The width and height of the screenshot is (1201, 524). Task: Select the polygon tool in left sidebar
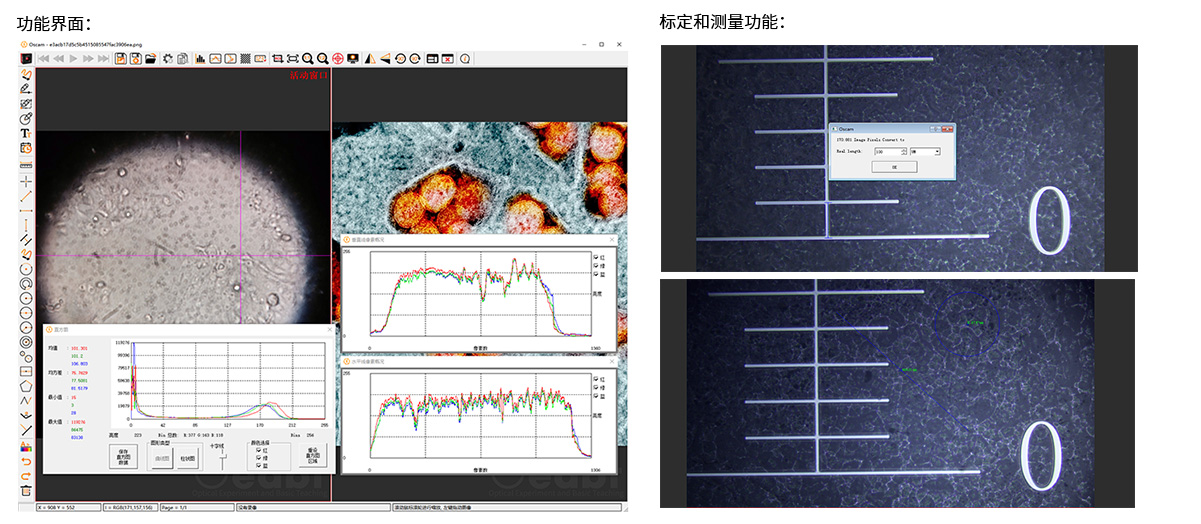pyautogui.click(x=26, y=385)
